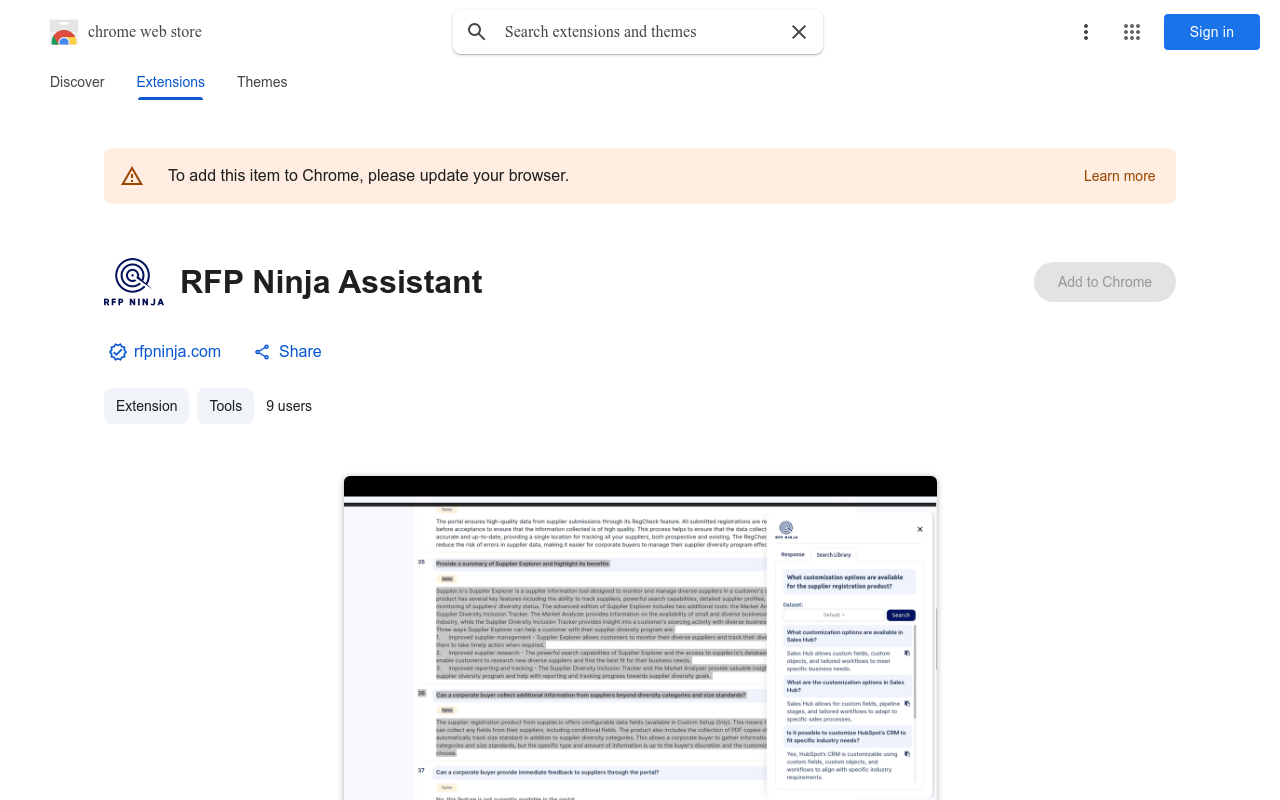This screenshot has height=800, width=1280.
Task: Click the RFP Ninja Assistant title
Action: point(331,282)
